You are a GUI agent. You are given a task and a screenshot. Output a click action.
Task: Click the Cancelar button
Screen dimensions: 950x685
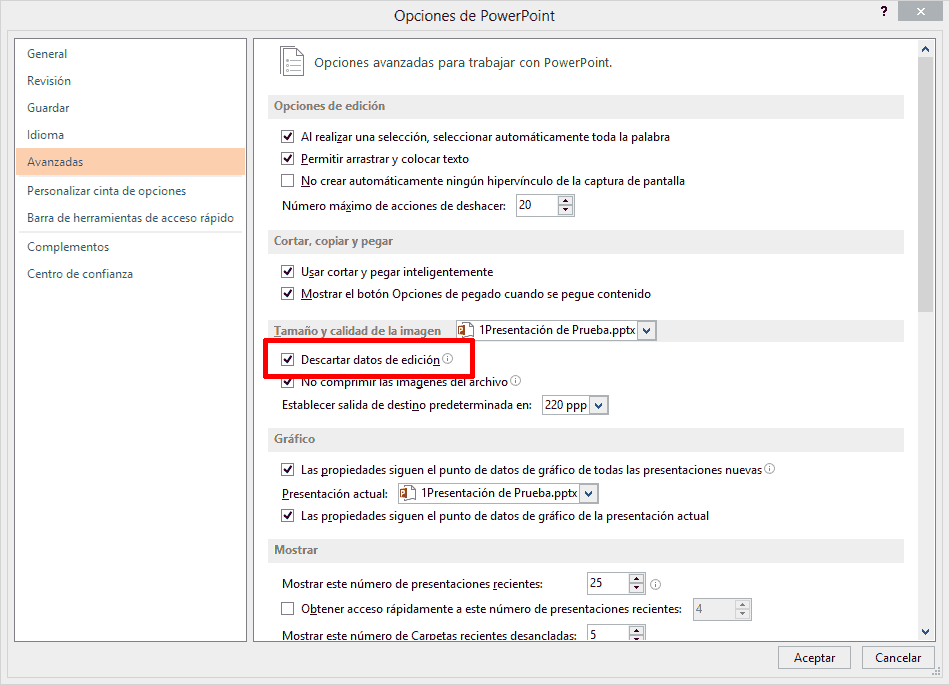point(897,658)
